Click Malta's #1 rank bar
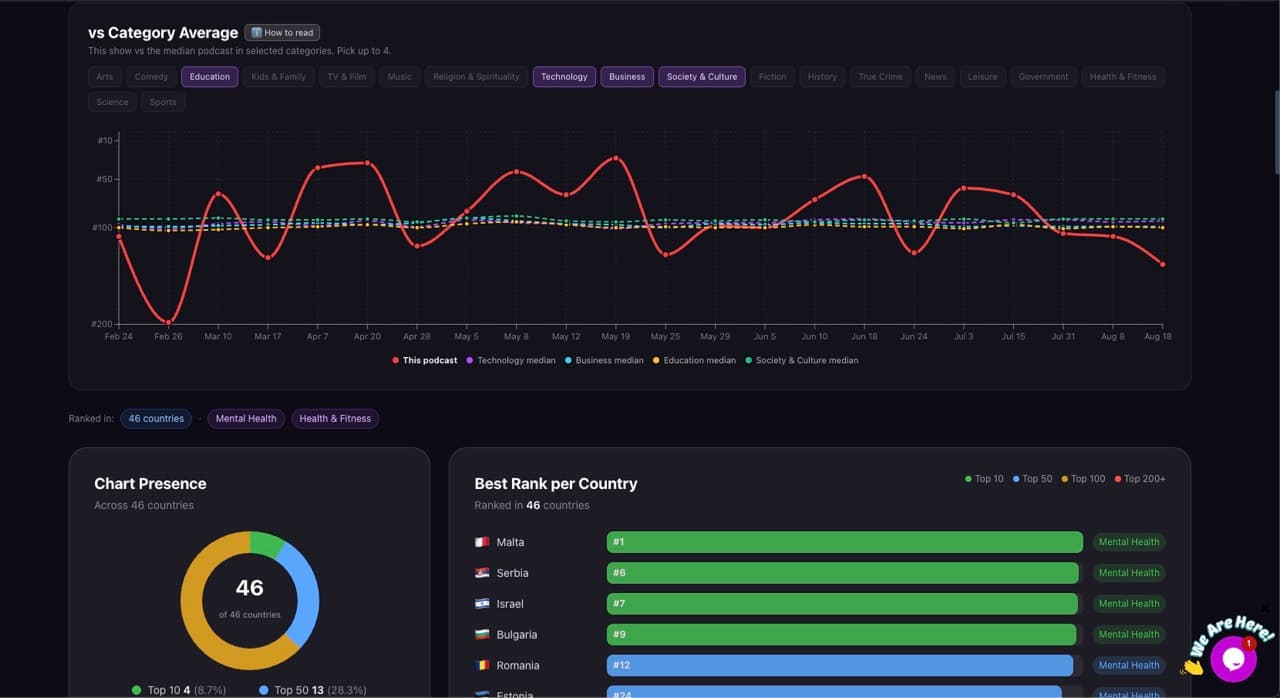This screenshot has height=698, width=1280. (x=844, y=542)
